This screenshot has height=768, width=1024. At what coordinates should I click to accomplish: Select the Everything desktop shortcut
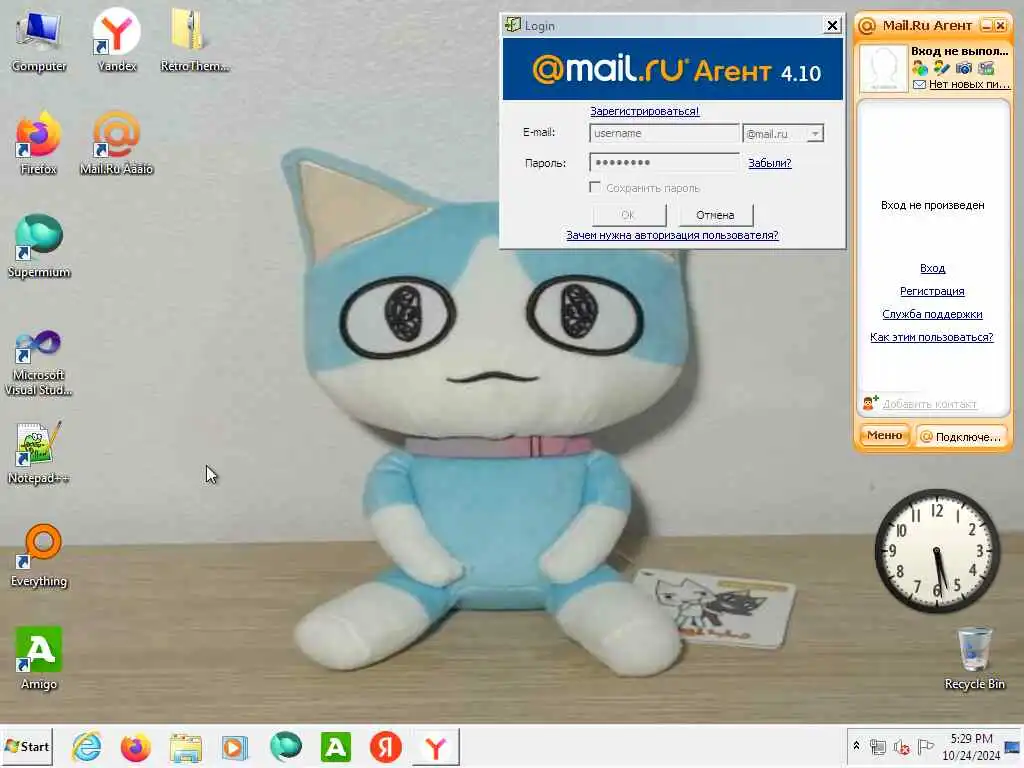point(39,556)
